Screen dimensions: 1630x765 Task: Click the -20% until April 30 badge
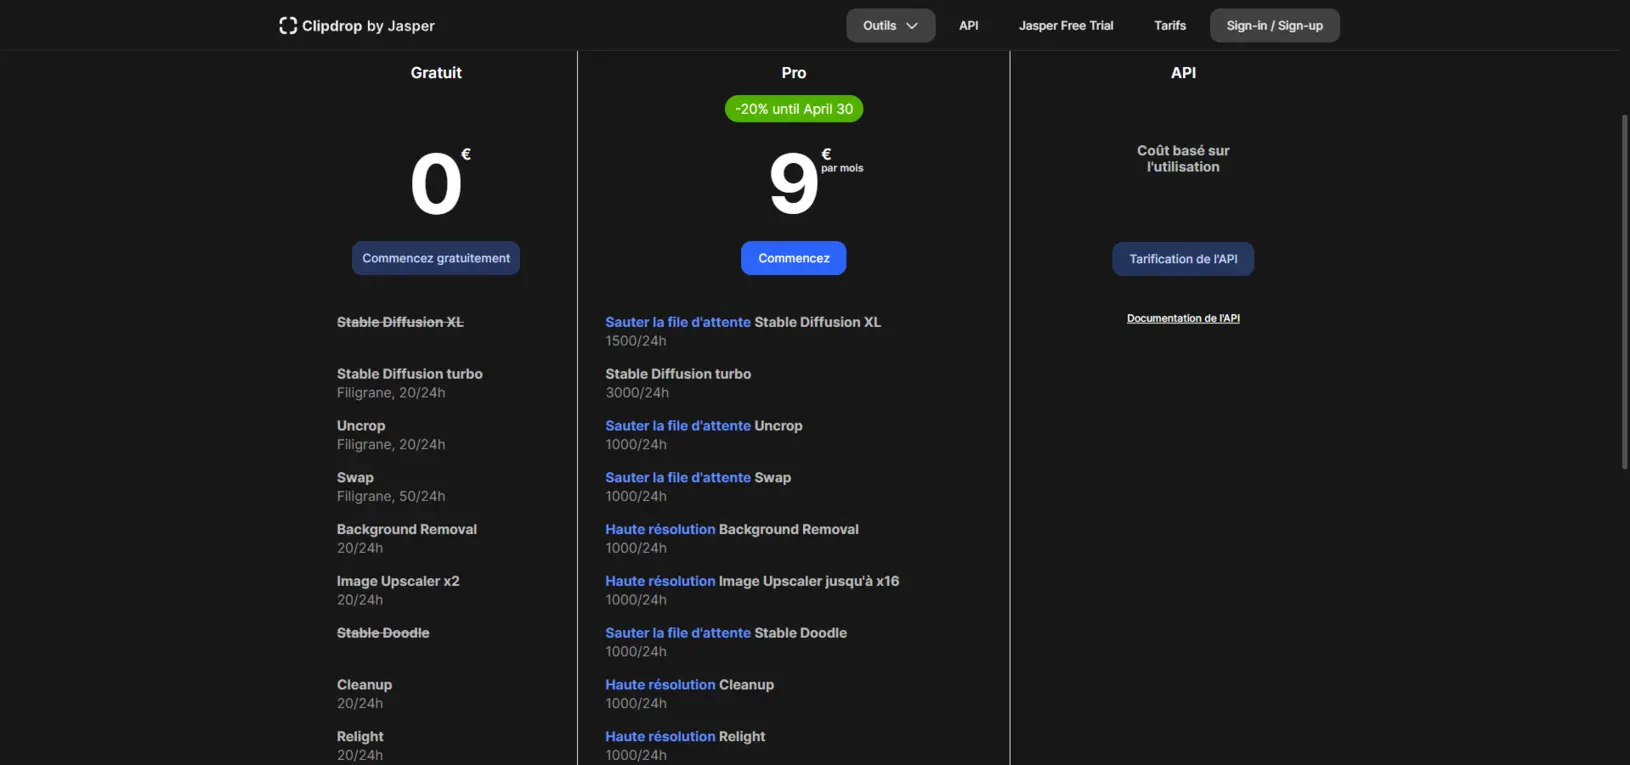[794, 109]
